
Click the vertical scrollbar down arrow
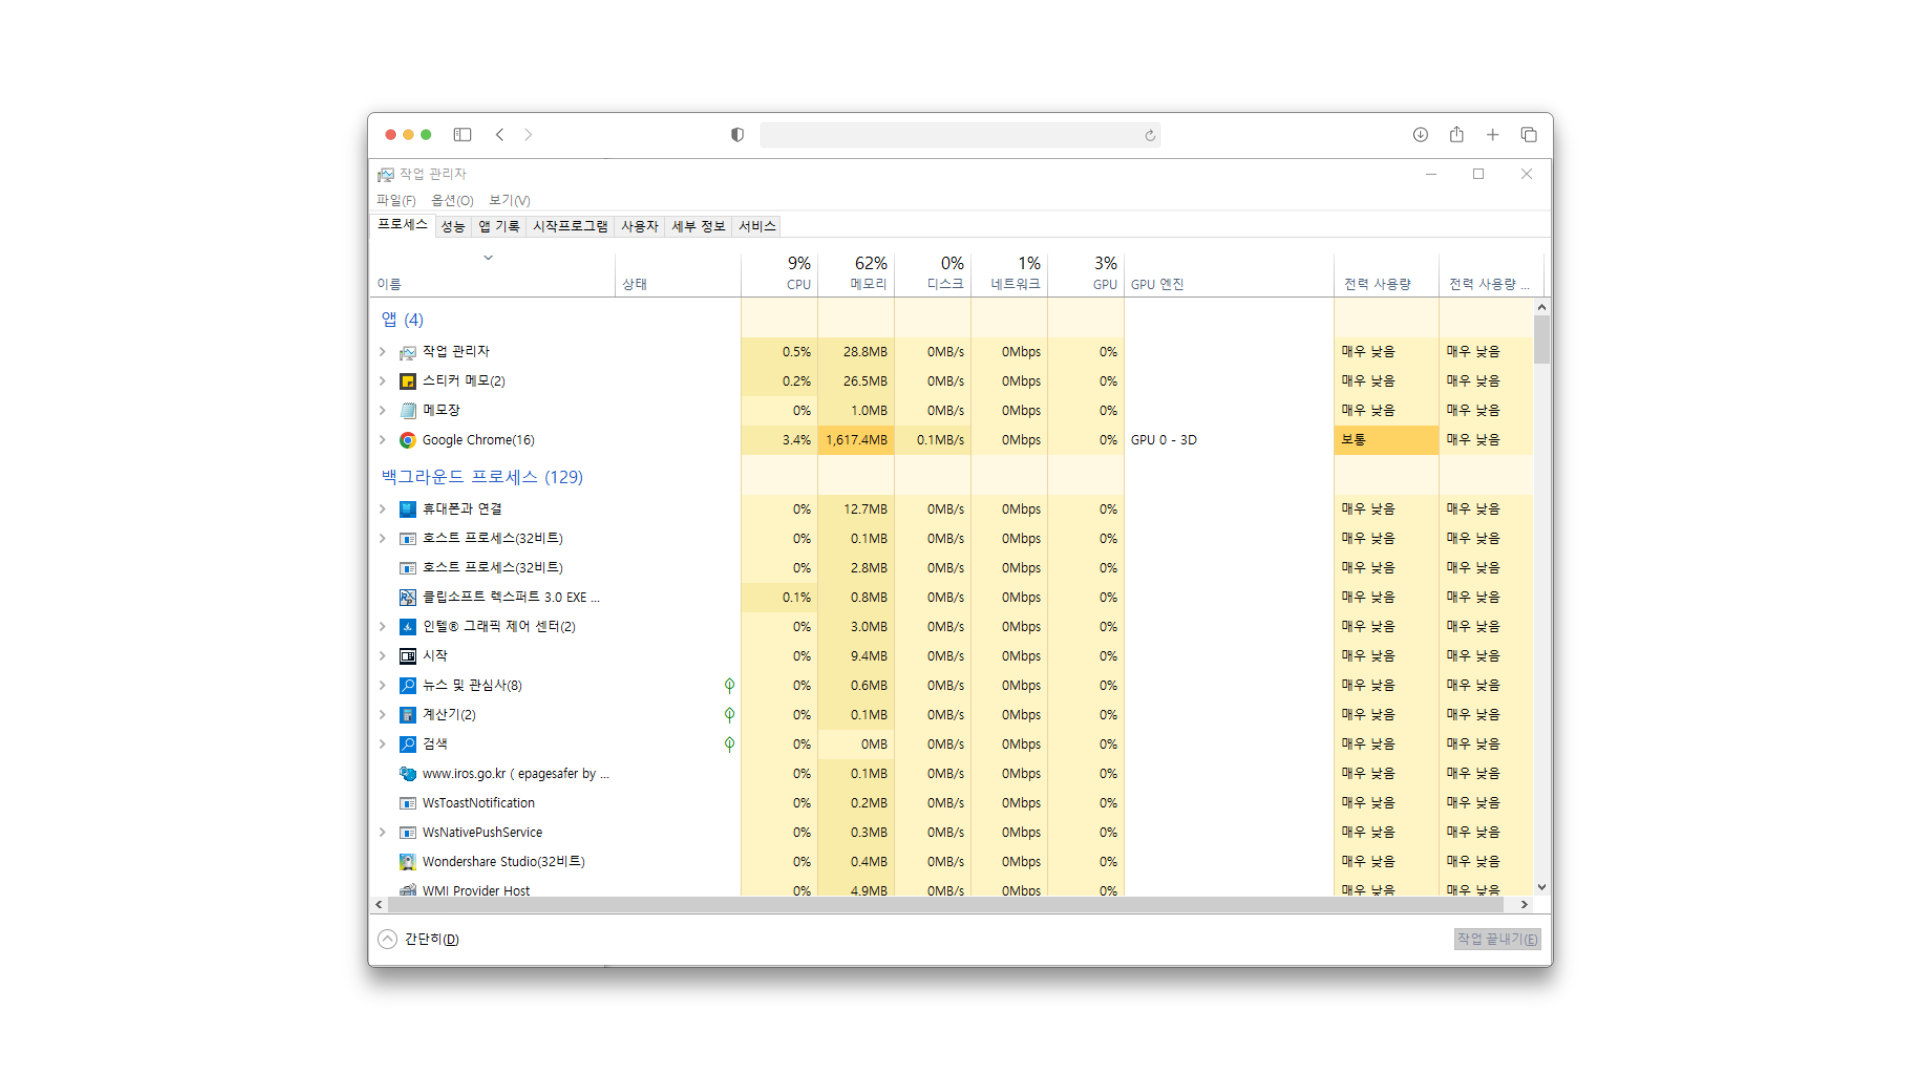[x=1541, y=887]
